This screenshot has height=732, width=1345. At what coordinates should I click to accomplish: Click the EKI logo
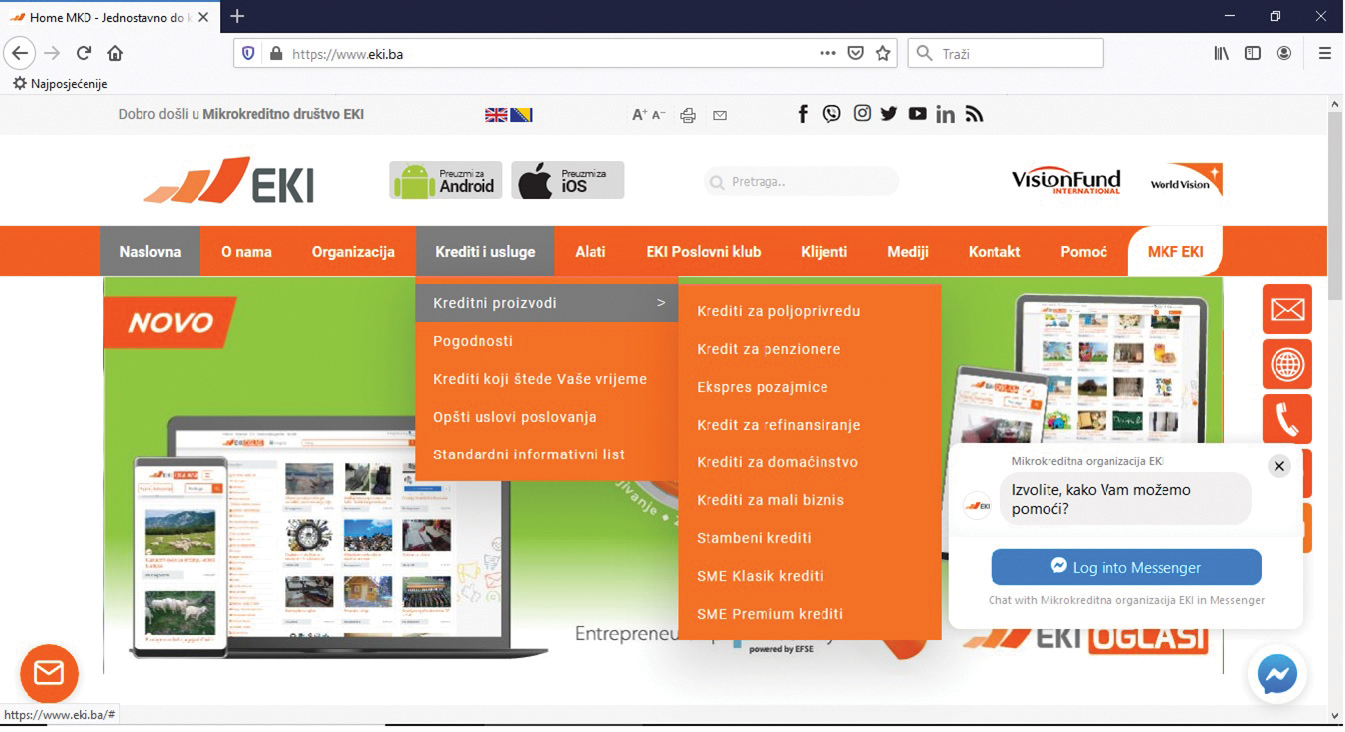click(x=229, y=180)
